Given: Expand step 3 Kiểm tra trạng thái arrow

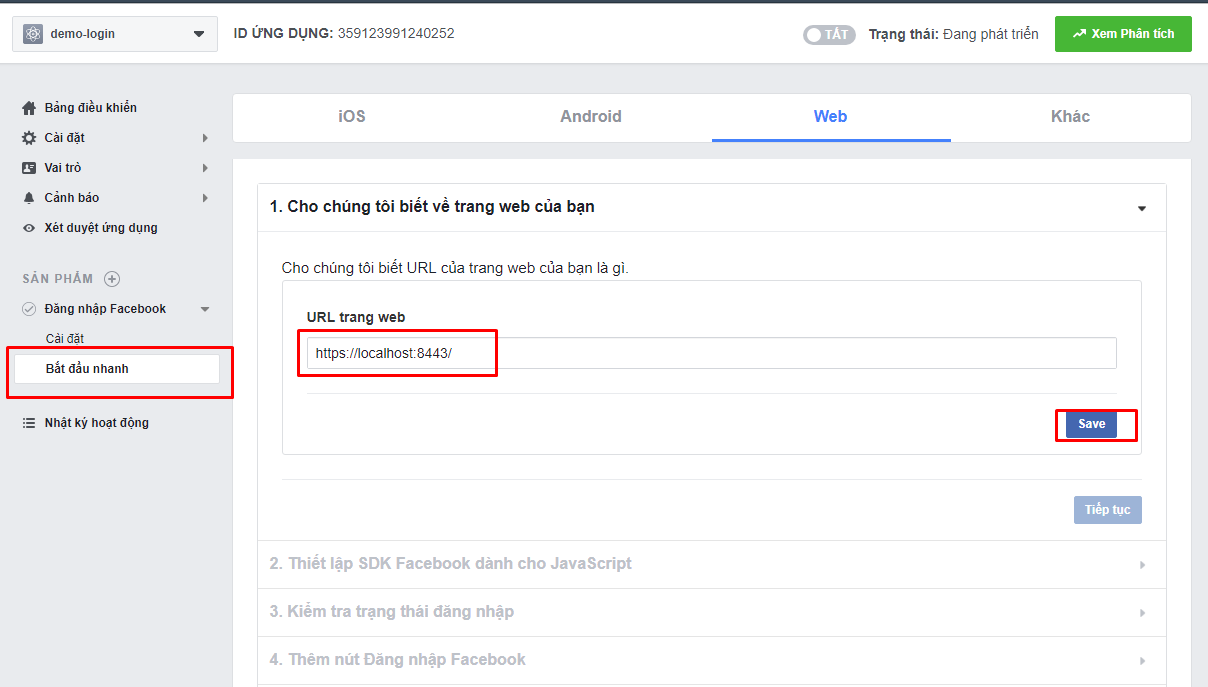Looking at the screenshot, I should click(x=1142, y=613).
